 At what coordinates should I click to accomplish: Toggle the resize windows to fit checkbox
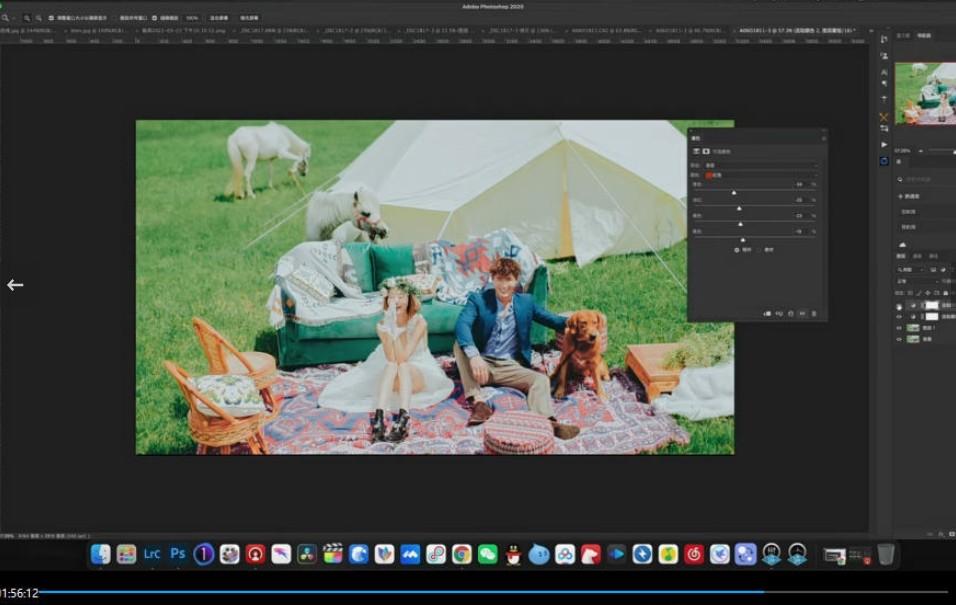[50, 18]
